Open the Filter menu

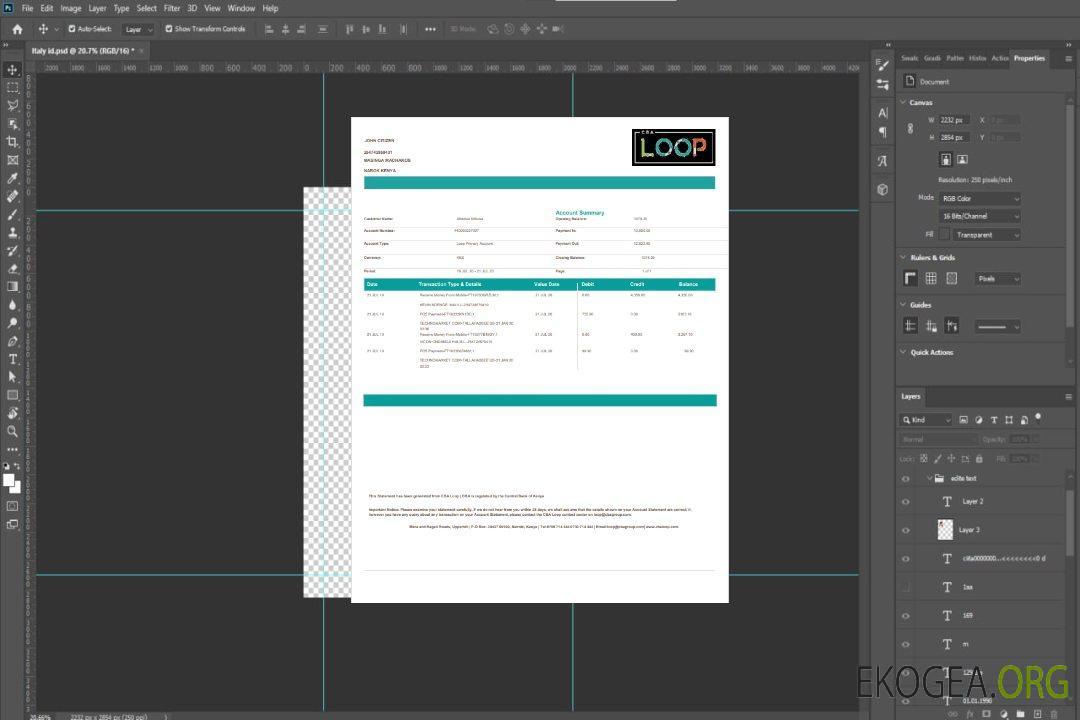172,8
